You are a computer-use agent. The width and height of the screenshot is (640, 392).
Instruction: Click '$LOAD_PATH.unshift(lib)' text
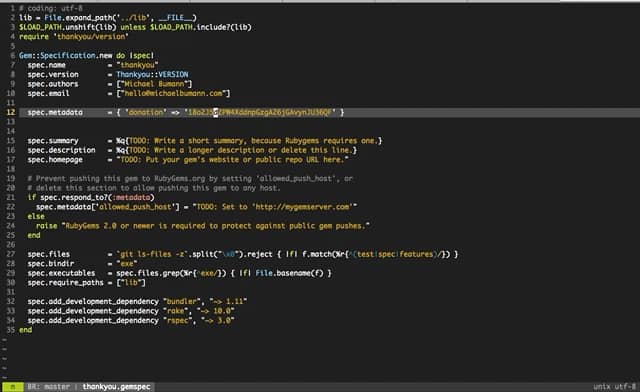coord(68,27)
